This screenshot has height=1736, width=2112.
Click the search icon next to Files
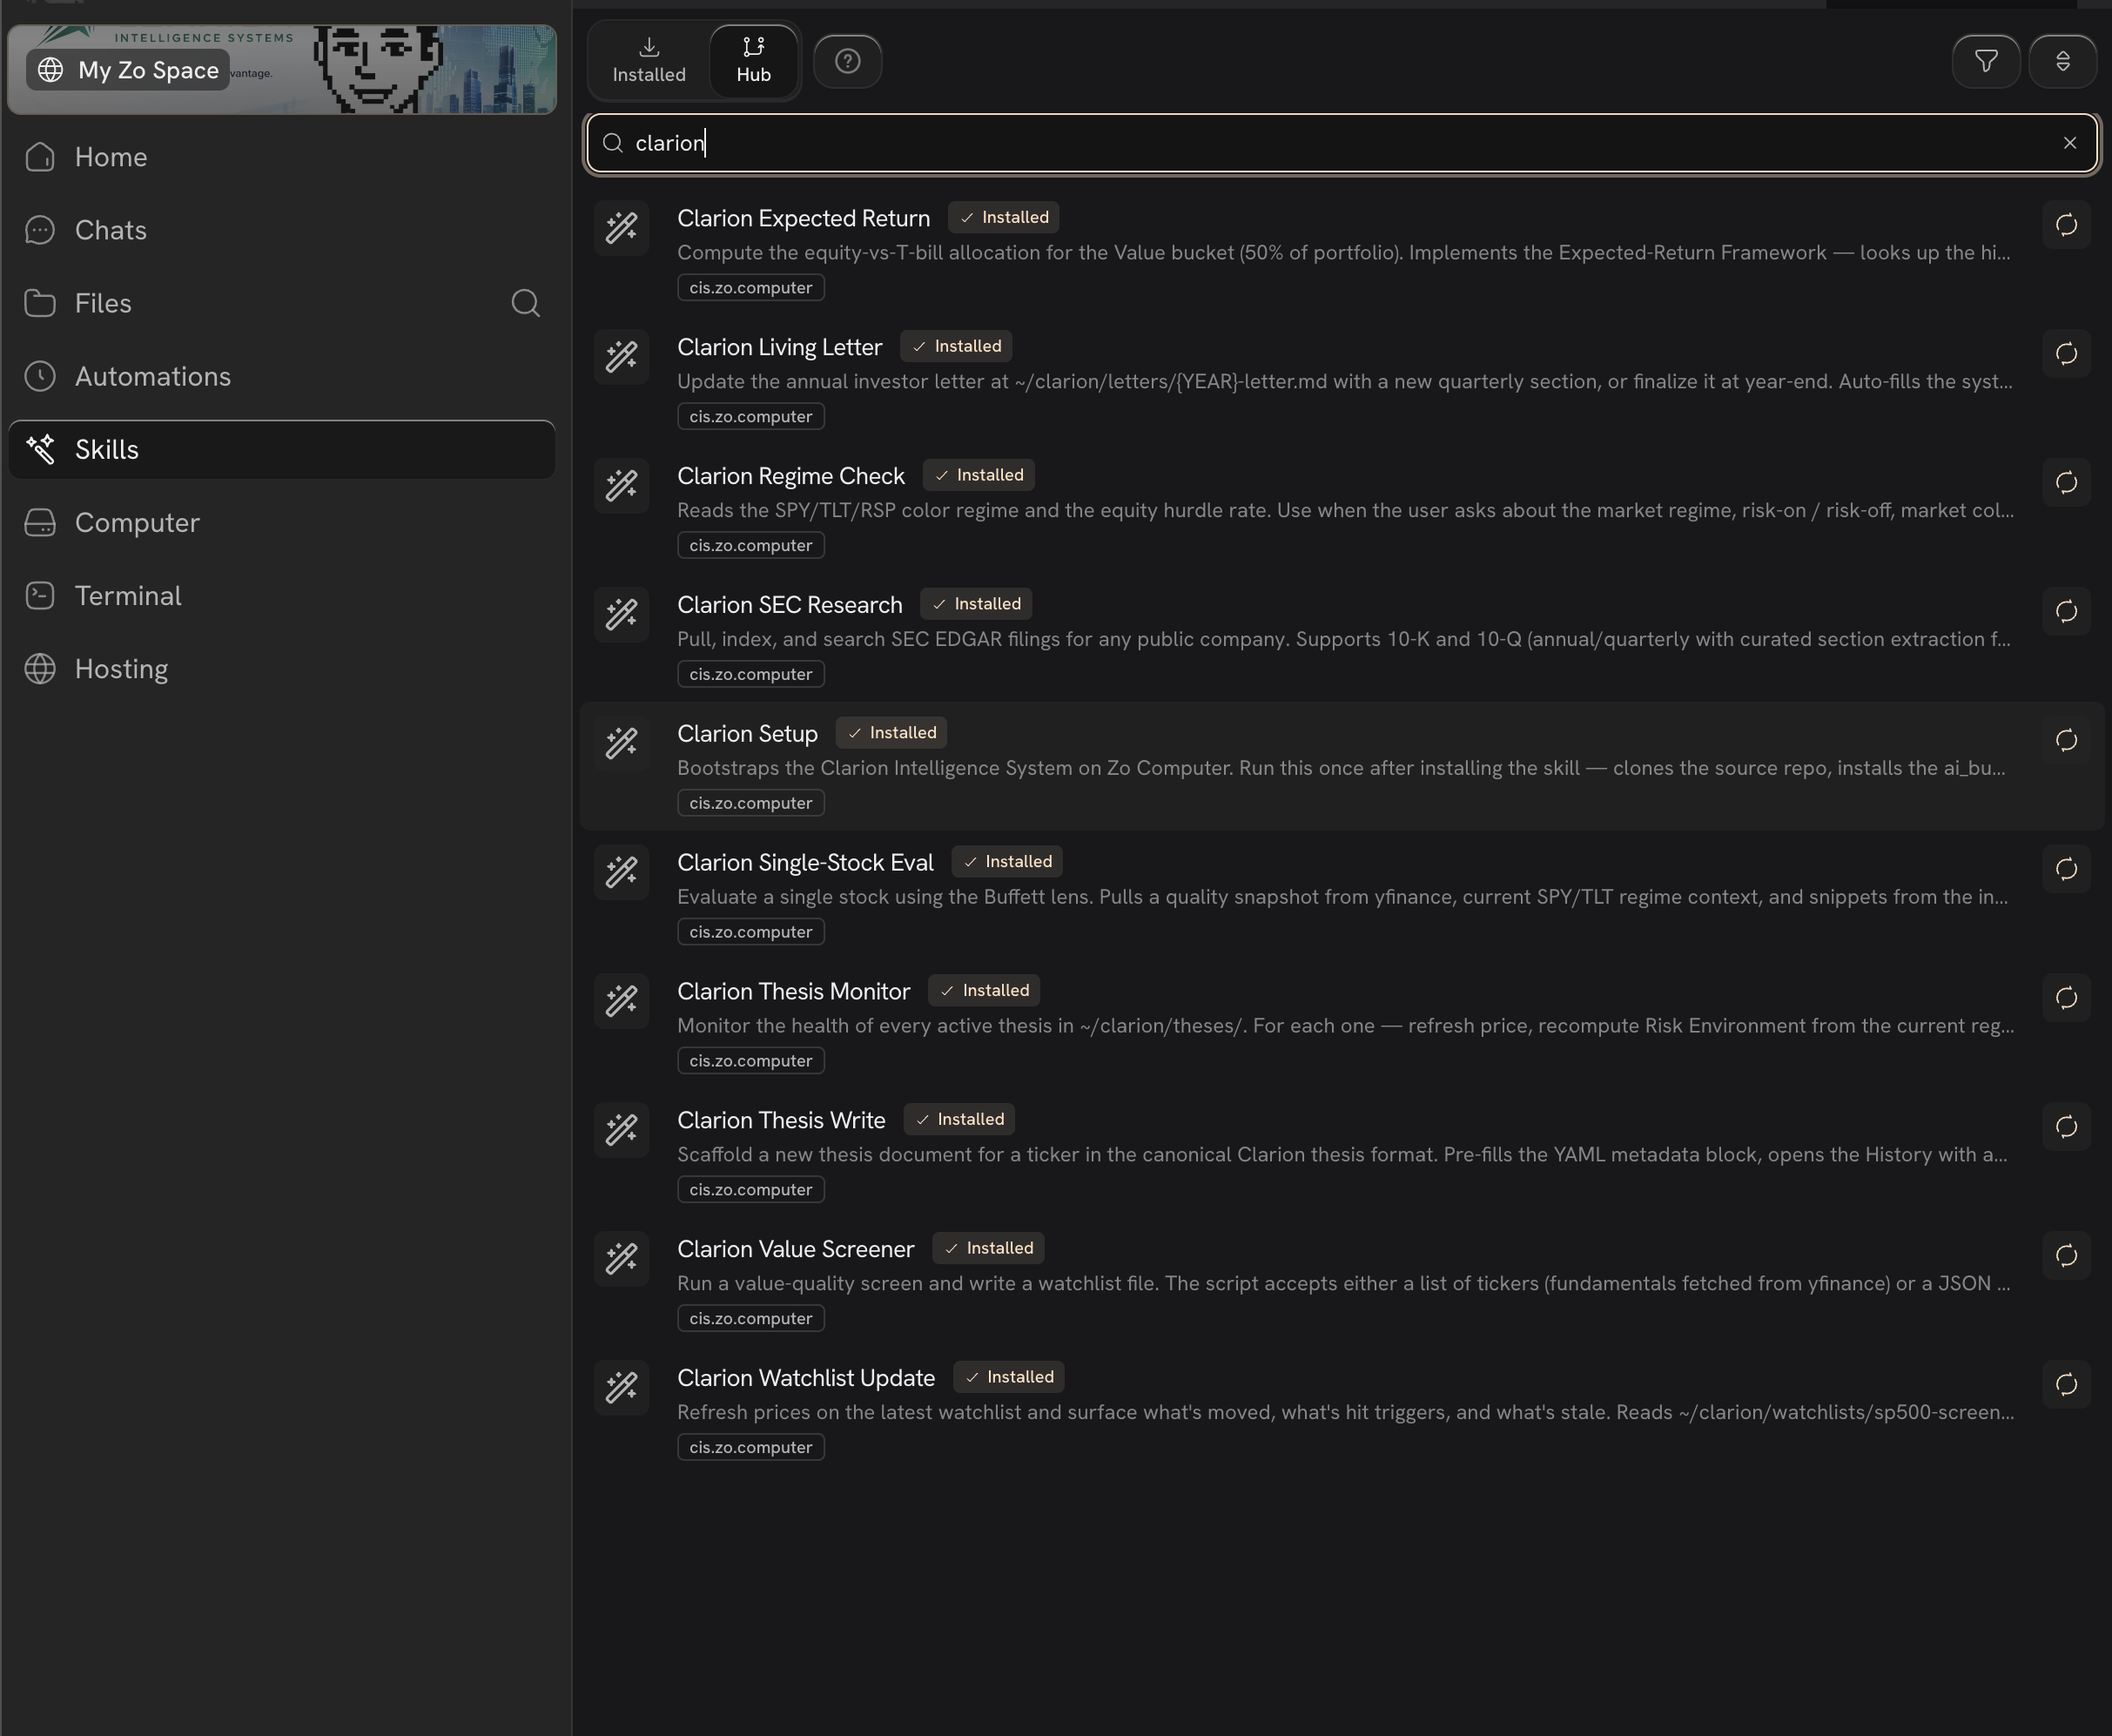click(526, 303)
